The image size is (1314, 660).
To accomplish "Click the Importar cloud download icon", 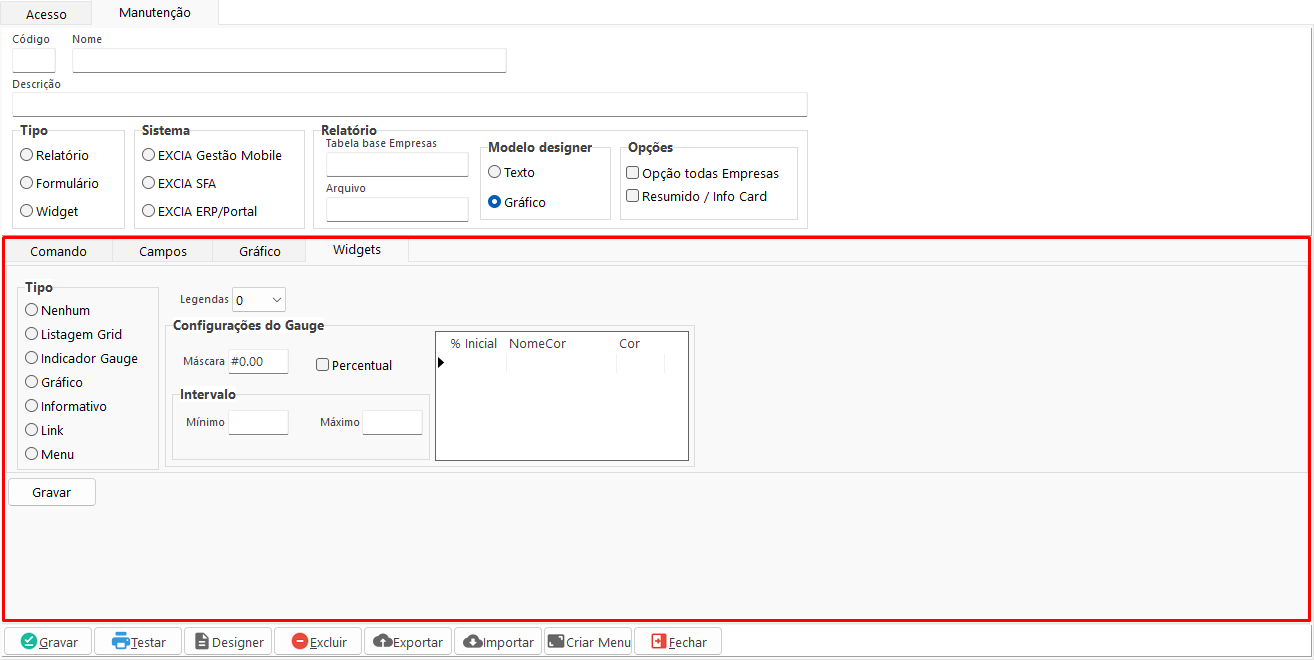I will pos(473,642).
